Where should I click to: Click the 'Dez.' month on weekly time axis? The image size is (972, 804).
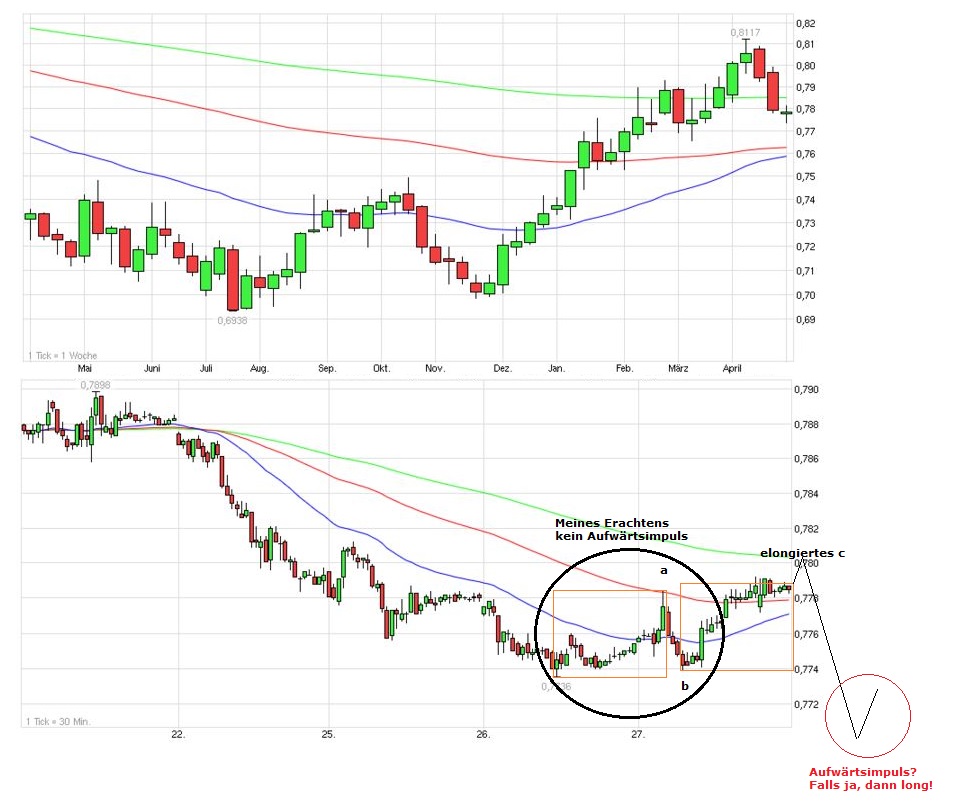coord(502,369)
